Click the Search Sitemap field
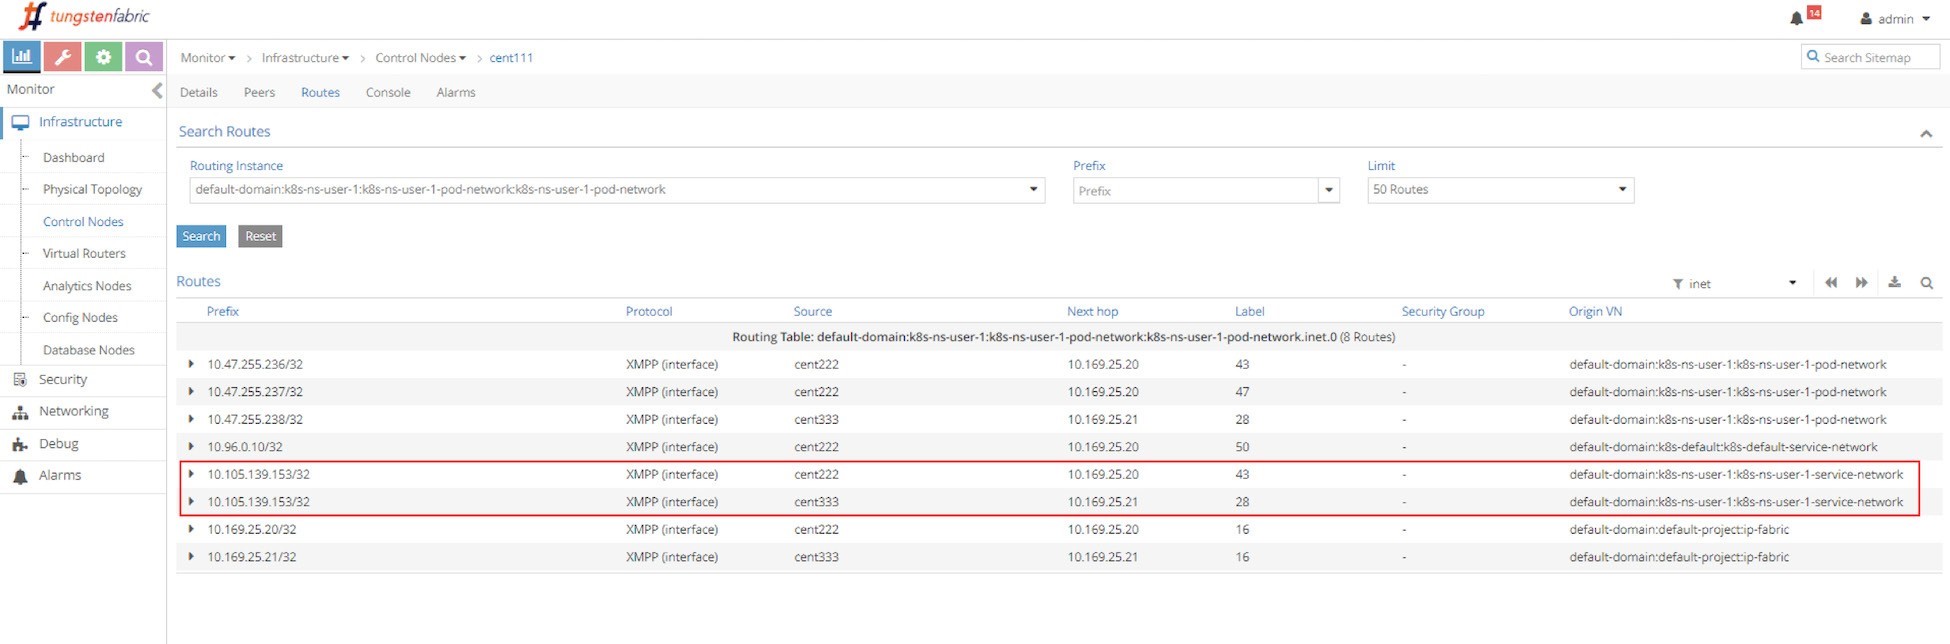The height and width of the screenshot is (644, 1950). 1870,57
